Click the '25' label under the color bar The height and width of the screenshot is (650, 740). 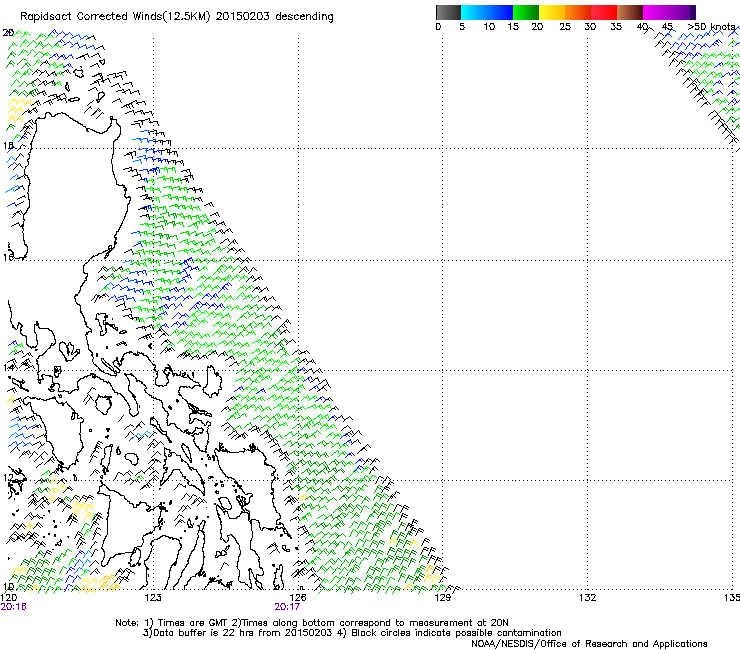pos(565,27)
